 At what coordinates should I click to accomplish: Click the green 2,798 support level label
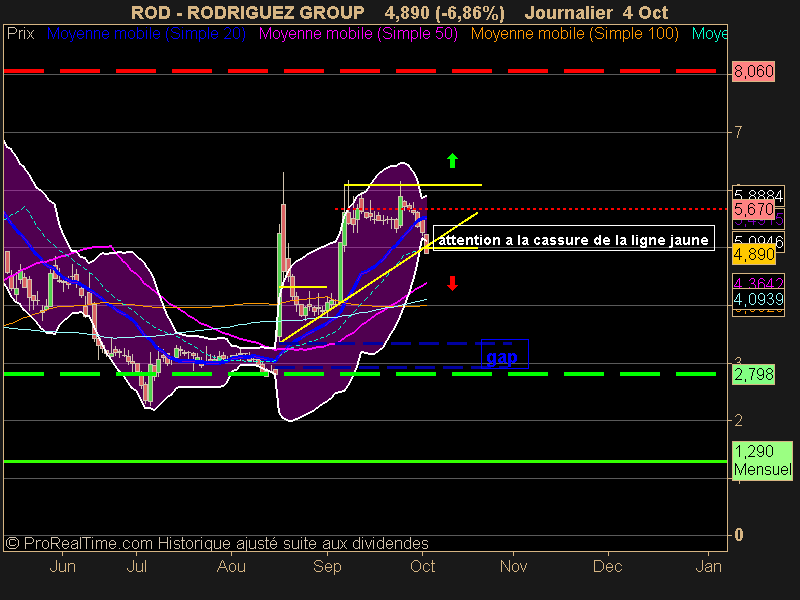pyautogui.click(x=754, y=374)
